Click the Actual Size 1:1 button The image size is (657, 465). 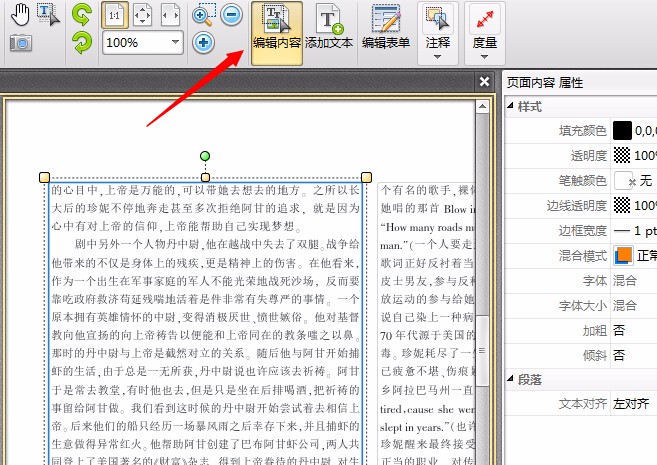coord(115,16)
